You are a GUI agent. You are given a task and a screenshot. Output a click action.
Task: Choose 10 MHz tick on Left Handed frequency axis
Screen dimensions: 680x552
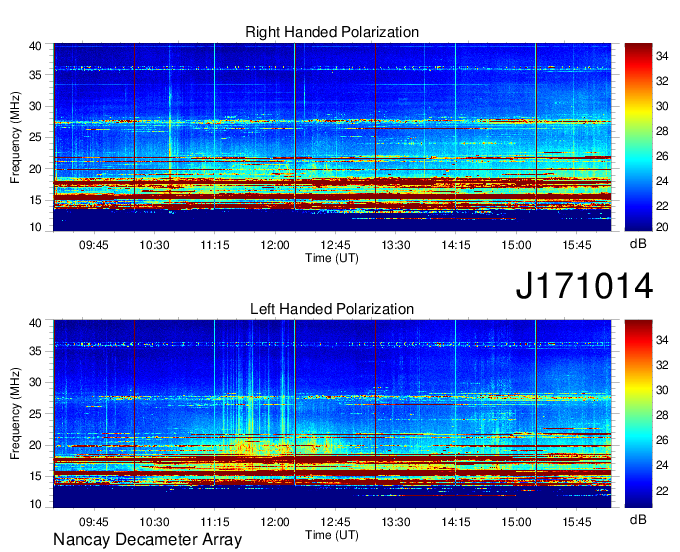click(x=35, y=504)
